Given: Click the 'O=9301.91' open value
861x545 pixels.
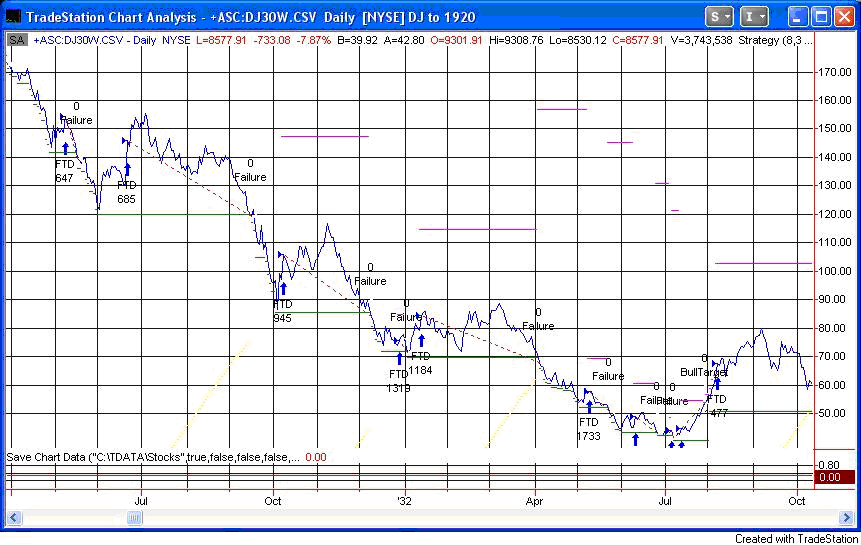Looking at the screenshot, I should tap(456, 40).
